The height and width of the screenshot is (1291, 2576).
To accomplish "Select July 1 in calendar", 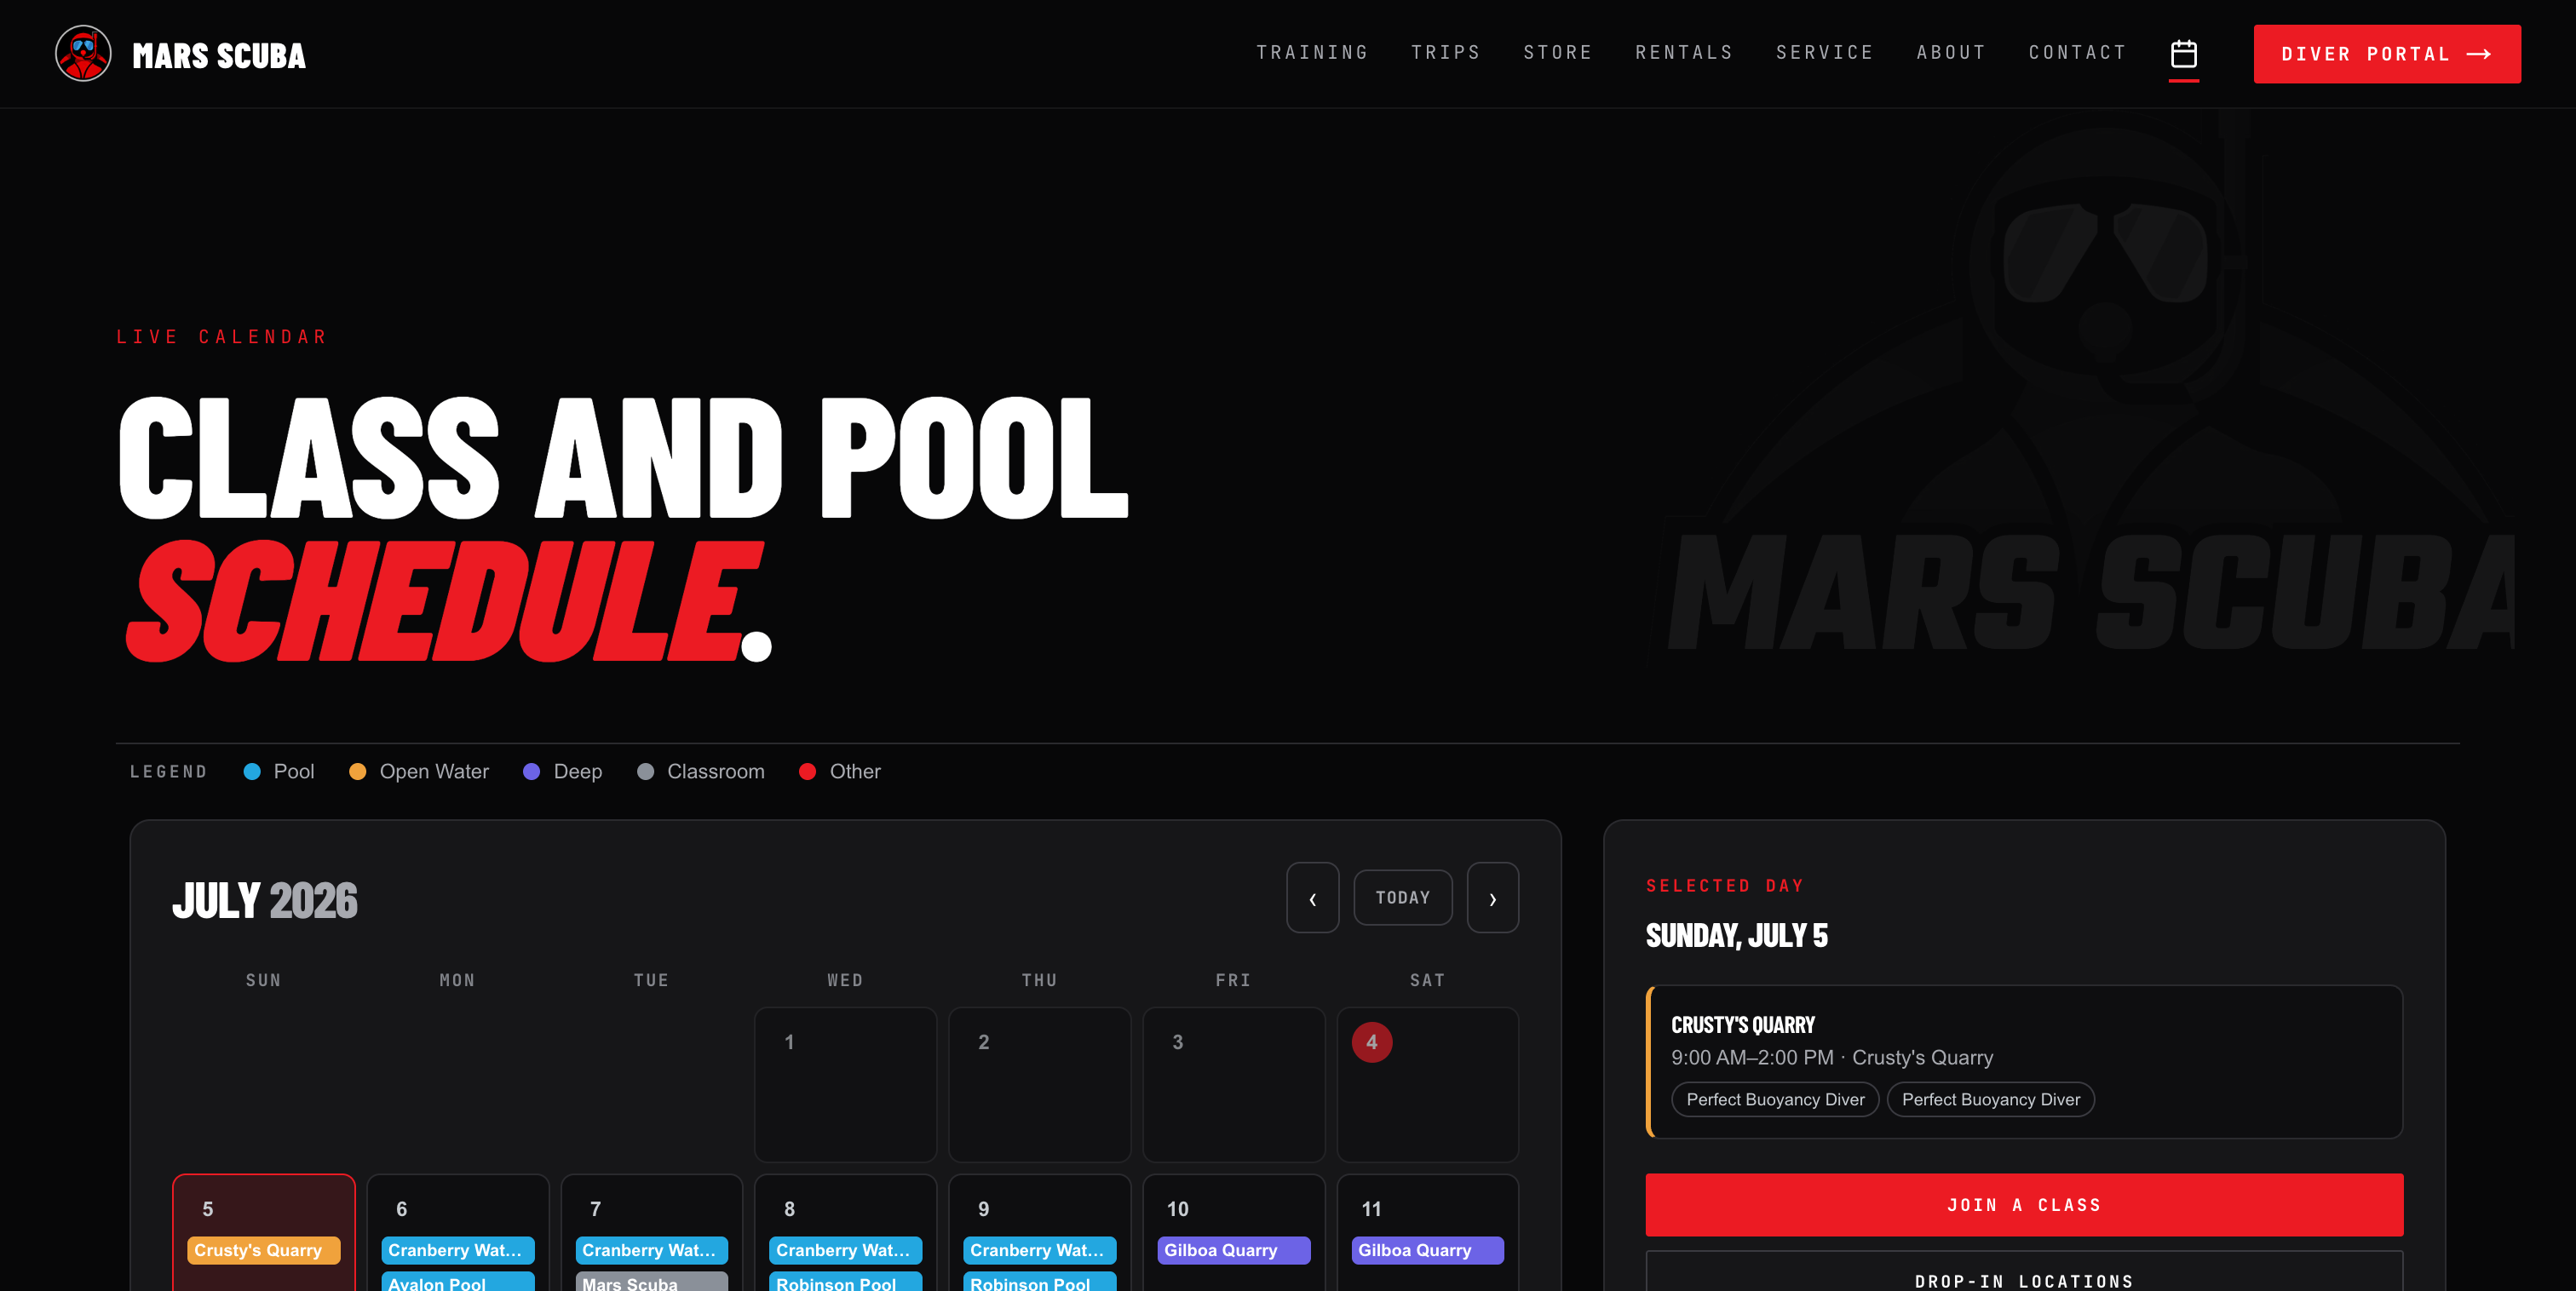I will 845,1084.
